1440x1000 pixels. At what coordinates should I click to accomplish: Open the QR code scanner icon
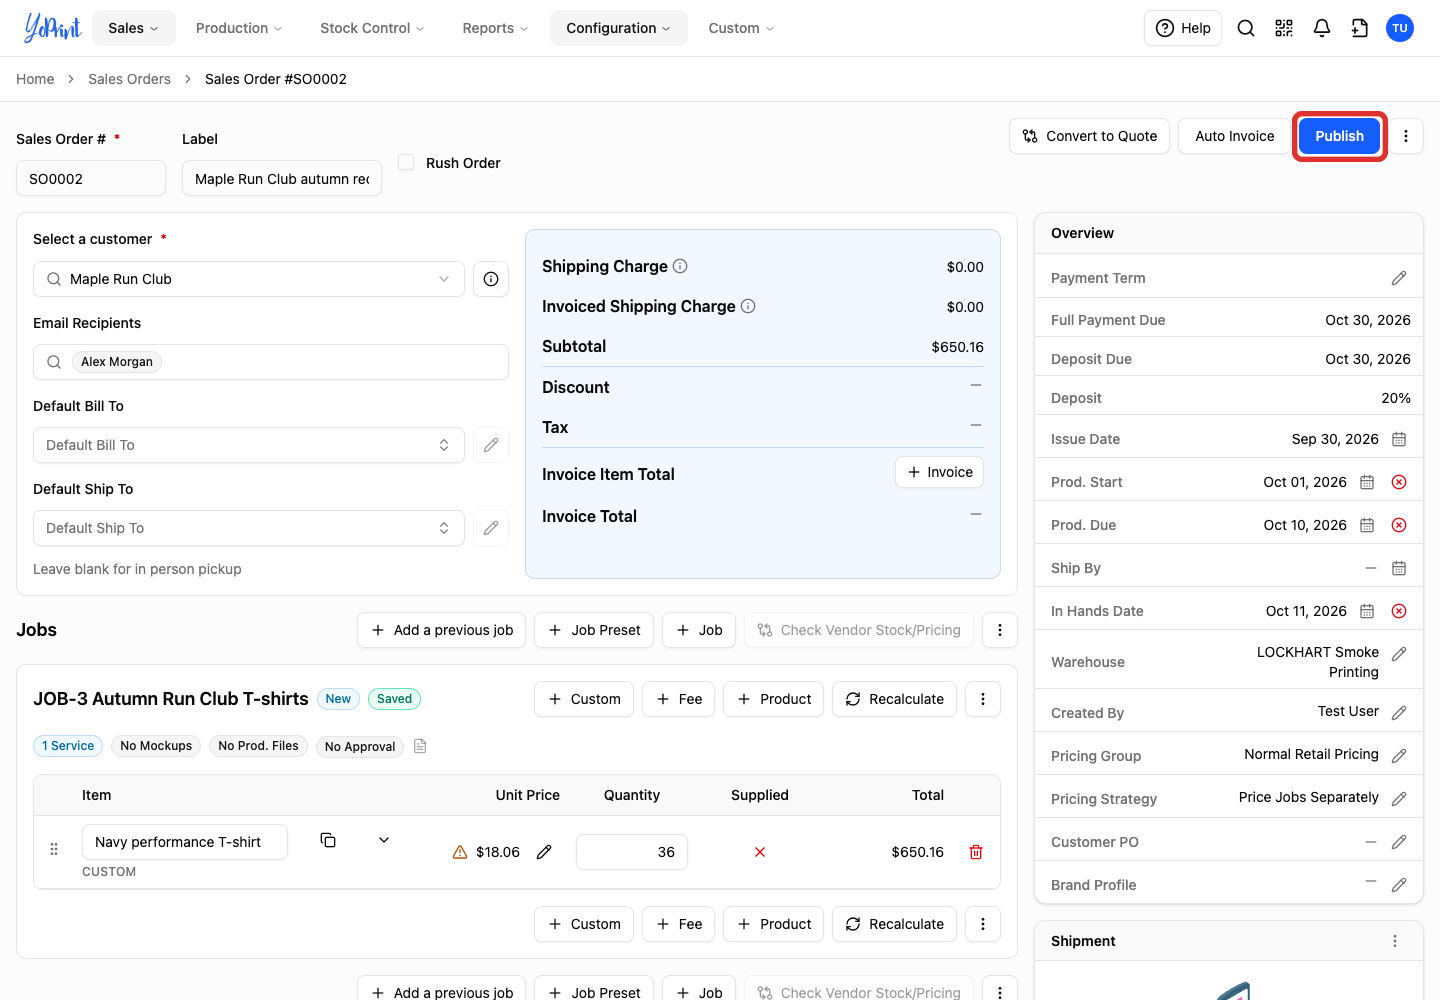[1284, 28]
